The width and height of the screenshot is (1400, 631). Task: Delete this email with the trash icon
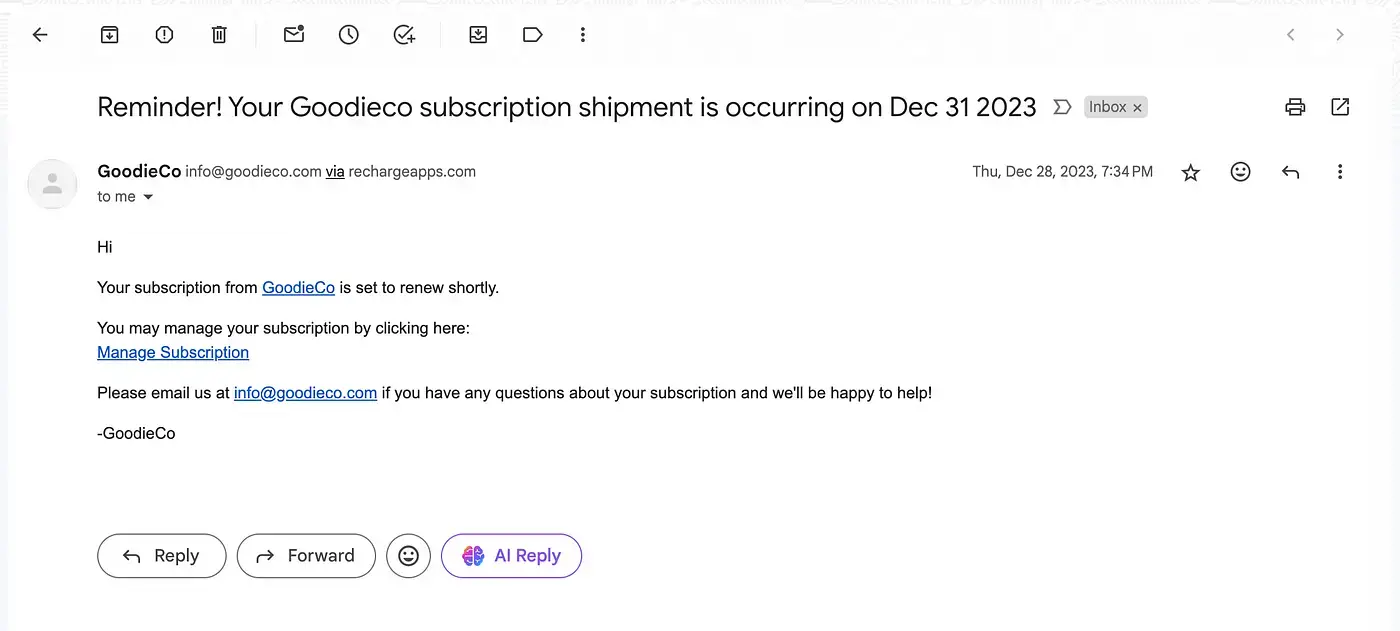click(219, 35)
